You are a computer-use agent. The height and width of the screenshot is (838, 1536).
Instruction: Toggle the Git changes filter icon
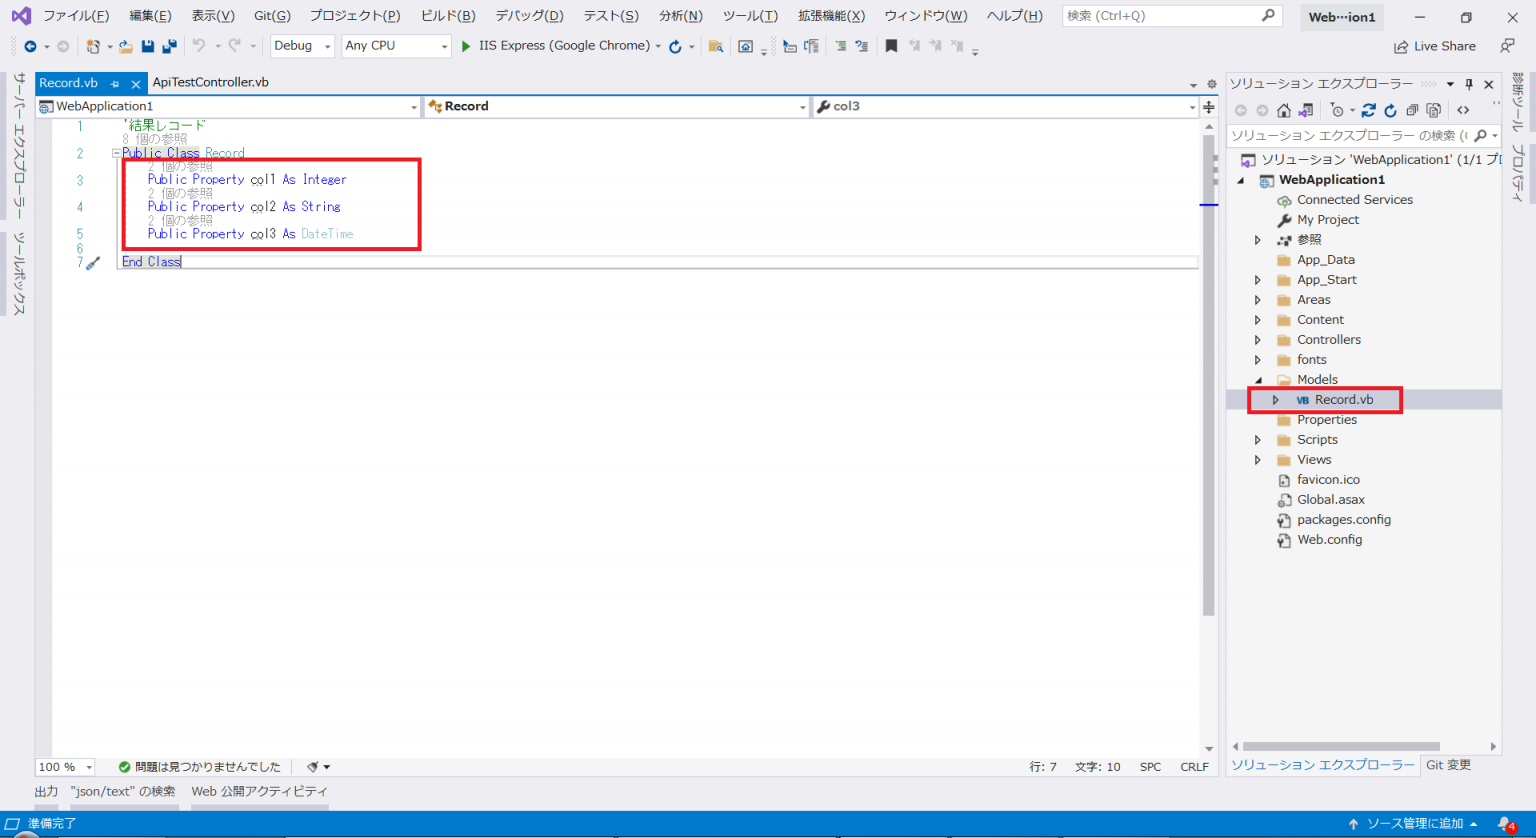(x=1338, y=110)
